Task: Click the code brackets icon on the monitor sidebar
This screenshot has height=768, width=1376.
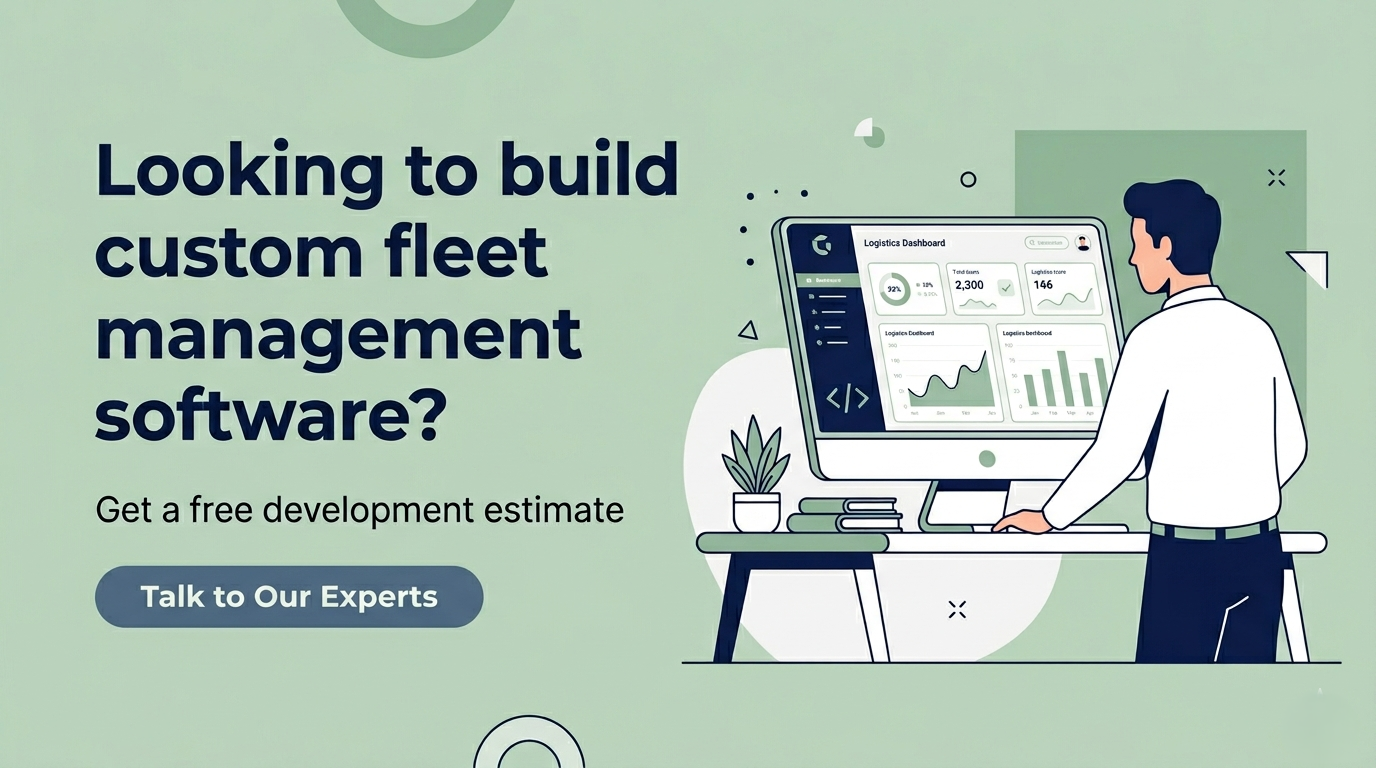Action: [x=847, y=398]
